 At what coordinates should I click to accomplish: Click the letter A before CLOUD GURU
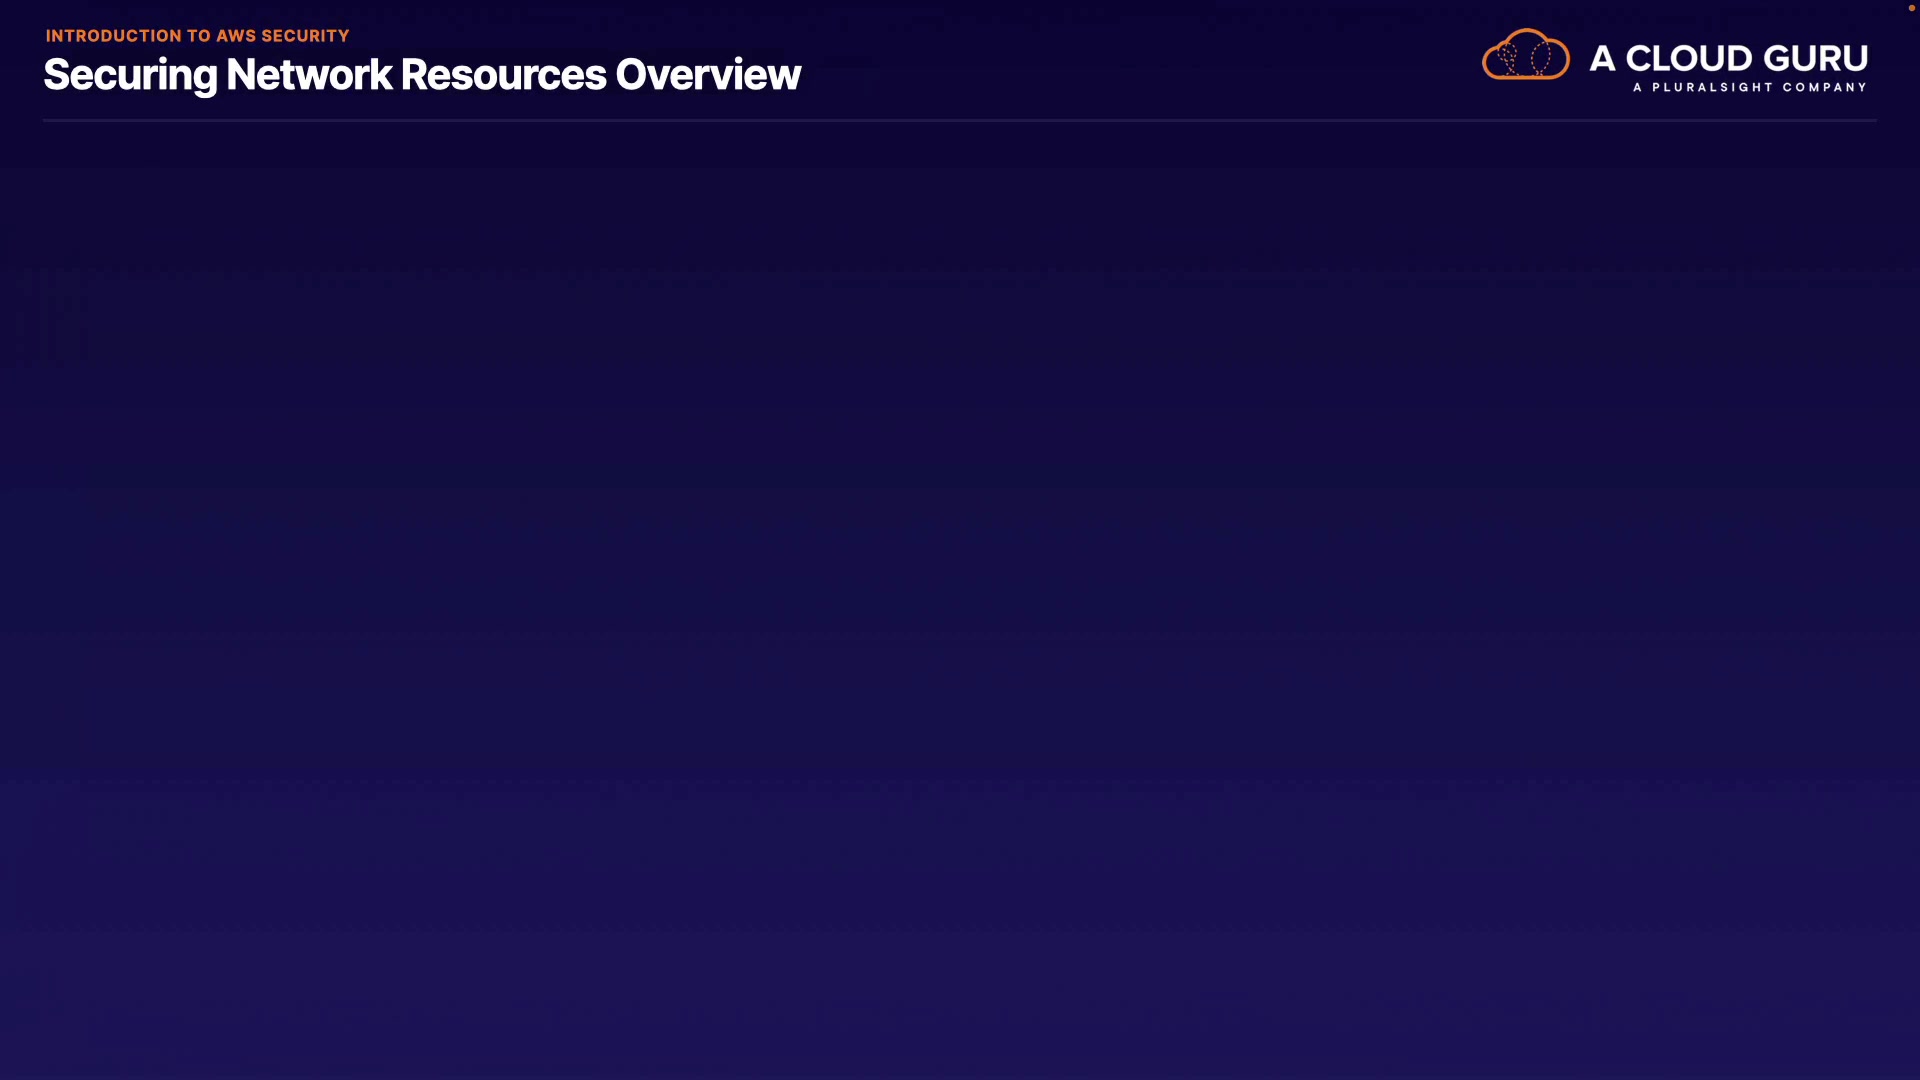[x=1602, y=59]
